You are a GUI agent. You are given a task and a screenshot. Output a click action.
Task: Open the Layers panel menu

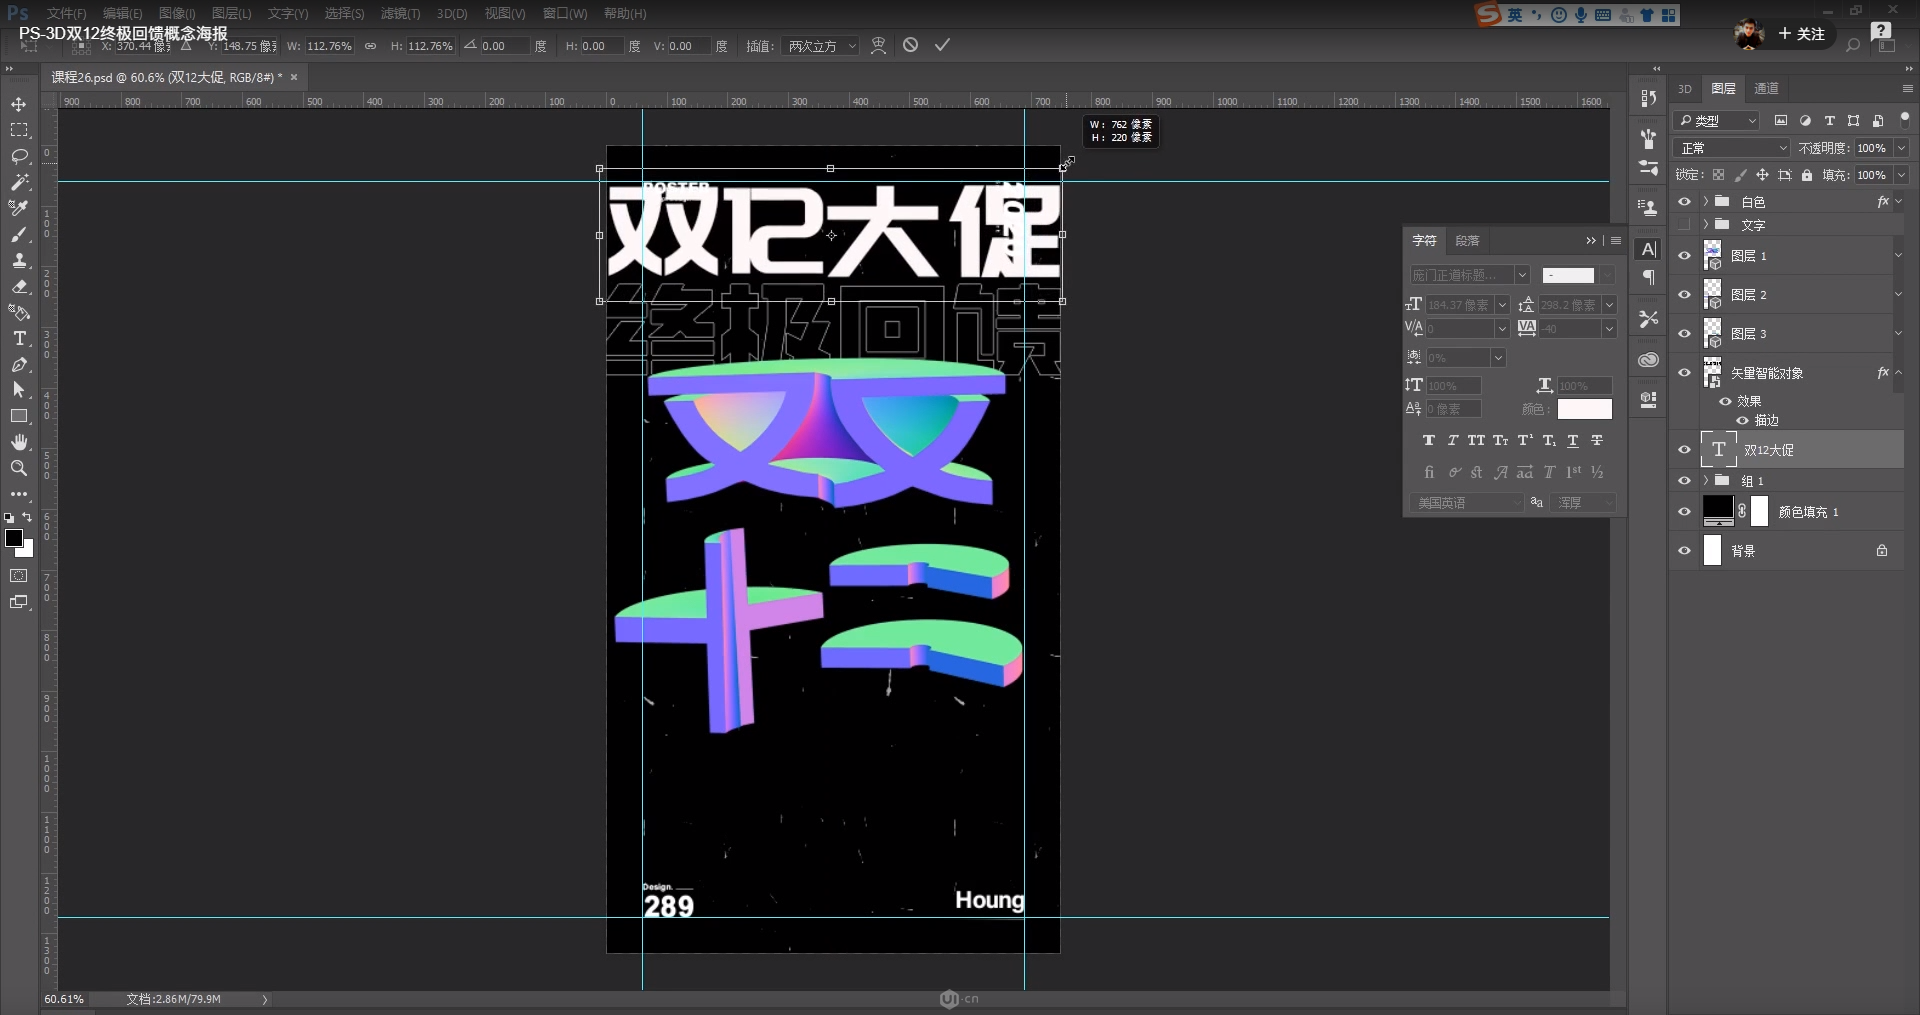click(1908, 89)
